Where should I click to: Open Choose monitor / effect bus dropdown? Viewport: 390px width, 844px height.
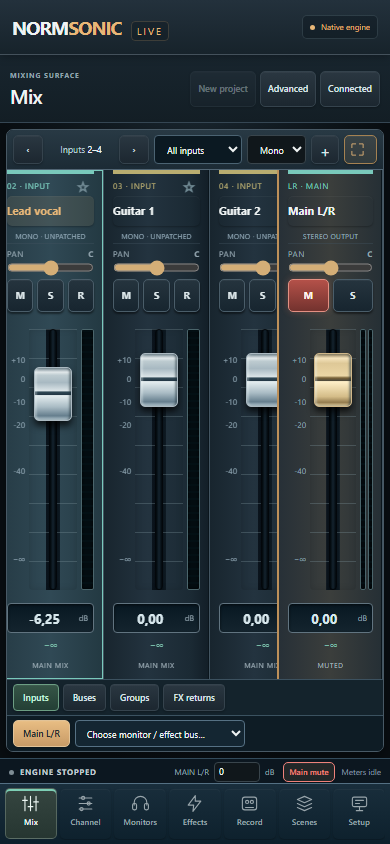point(160,734)
